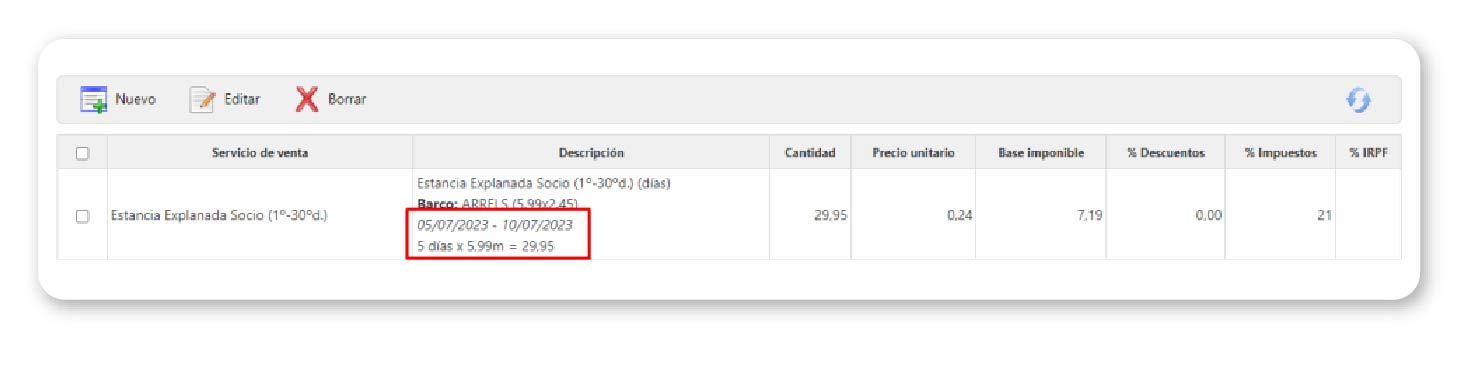This screenshot has height=367, width=1458.
Task: Click the Borrar button label
Action: tap(347, 100)
